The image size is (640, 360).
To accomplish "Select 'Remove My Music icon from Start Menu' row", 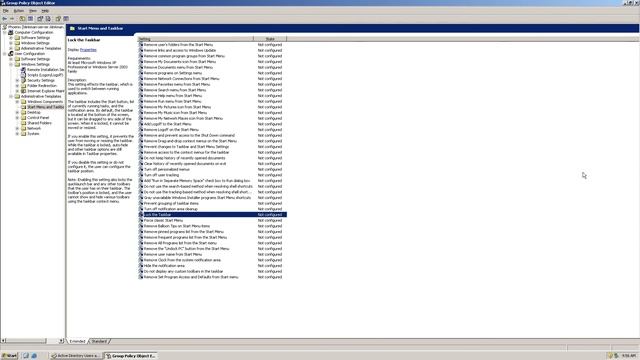I will pyautogui.click(x=212, y=112).
